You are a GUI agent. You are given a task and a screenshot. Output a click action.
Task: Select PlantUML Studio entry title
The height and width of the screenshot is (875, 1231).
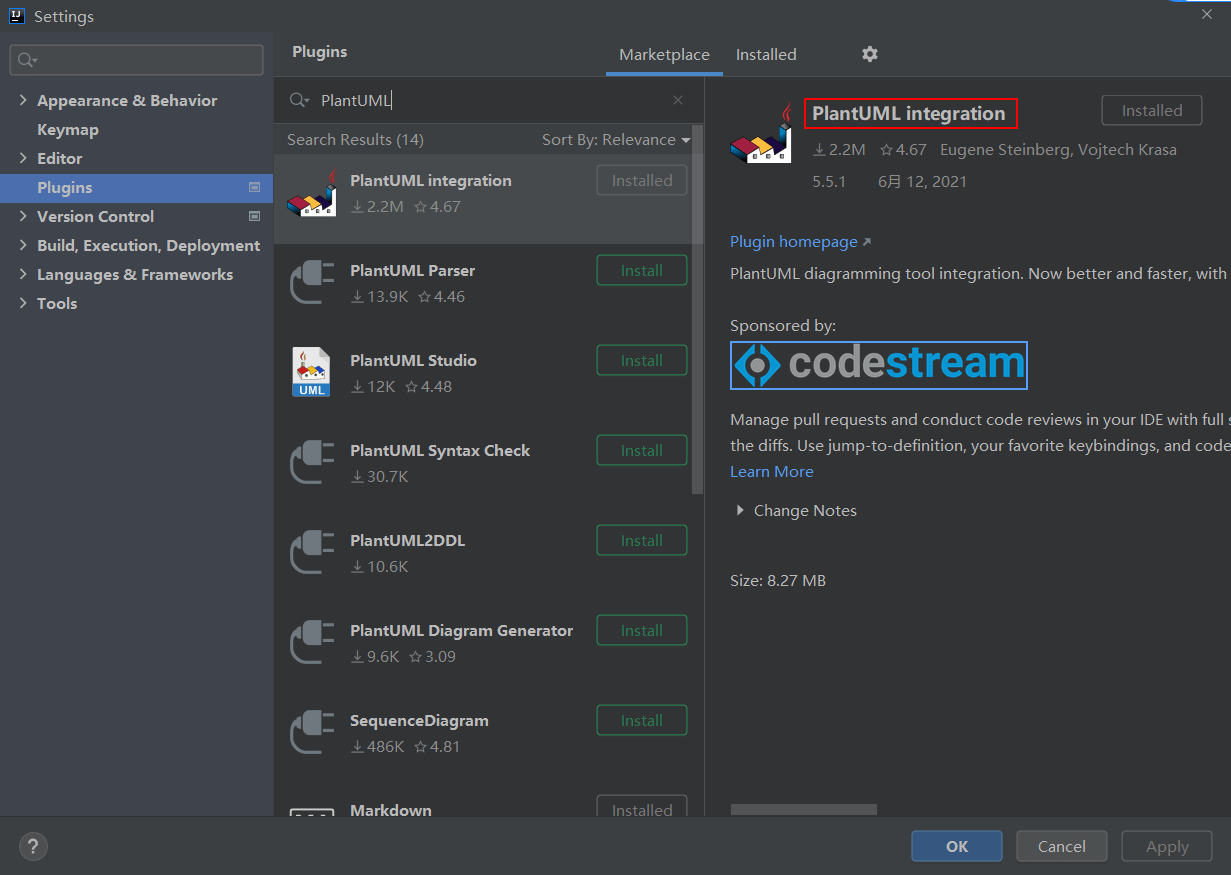tap(414, 360)
